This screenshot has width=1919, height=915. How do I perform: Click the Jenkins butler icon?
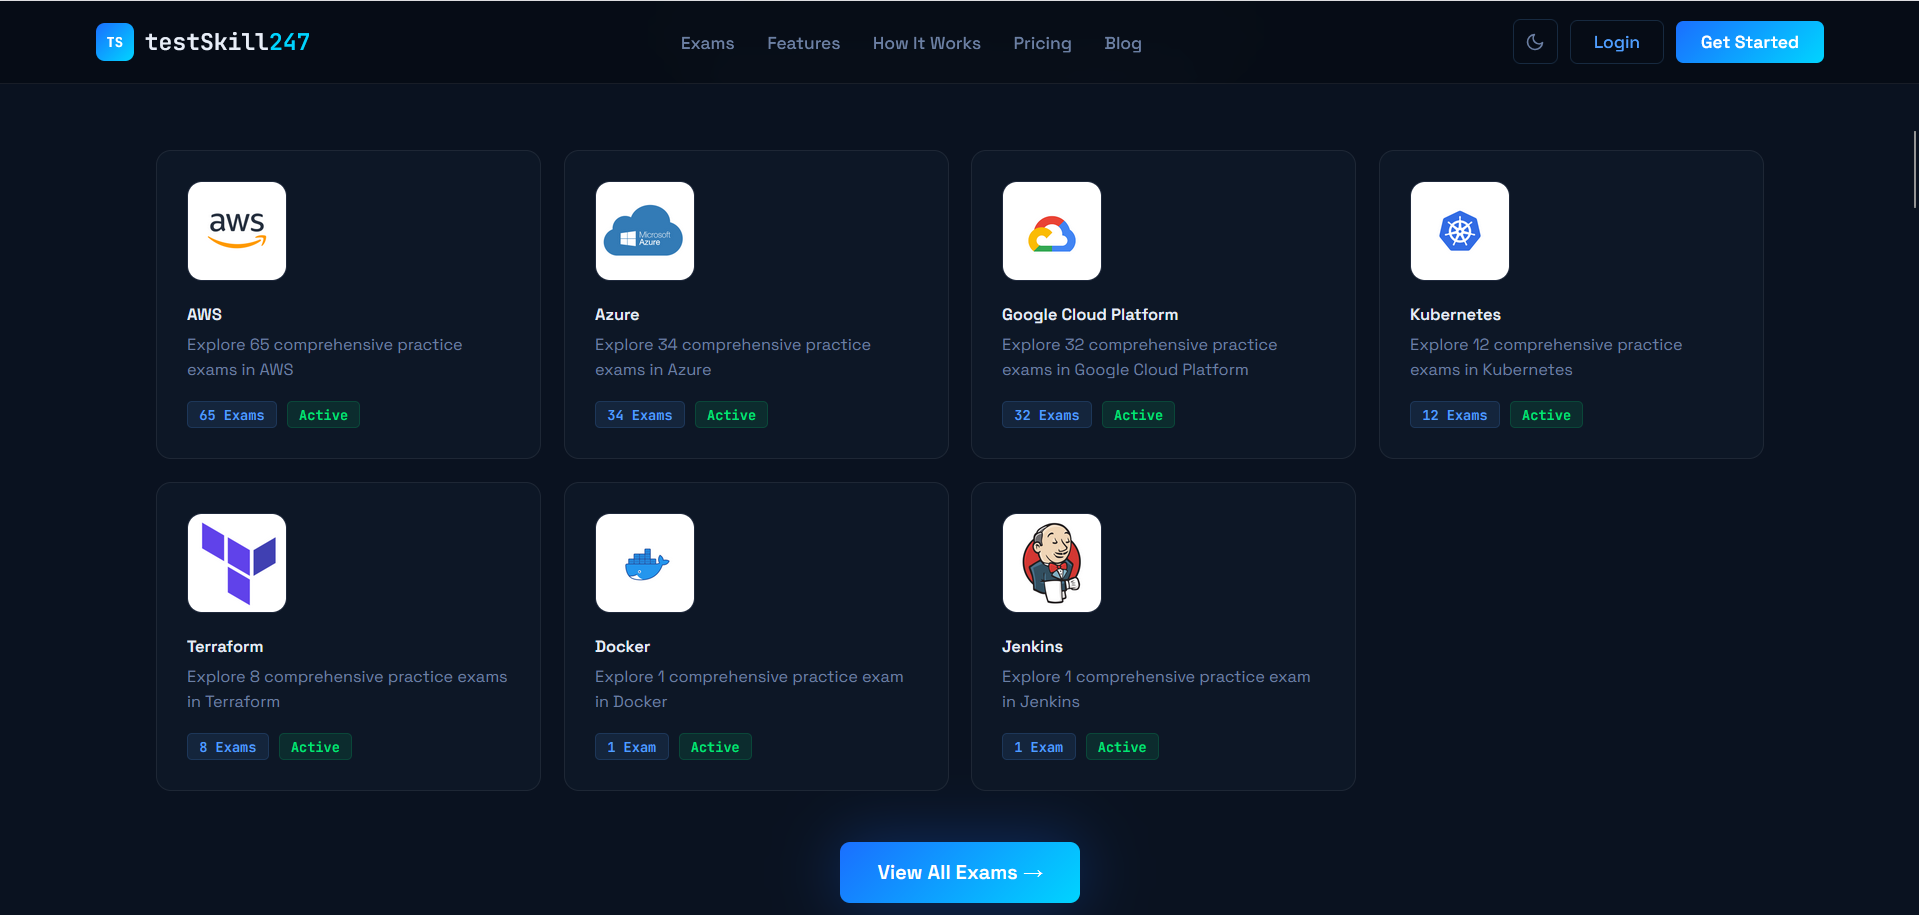tap(1051, 562)
